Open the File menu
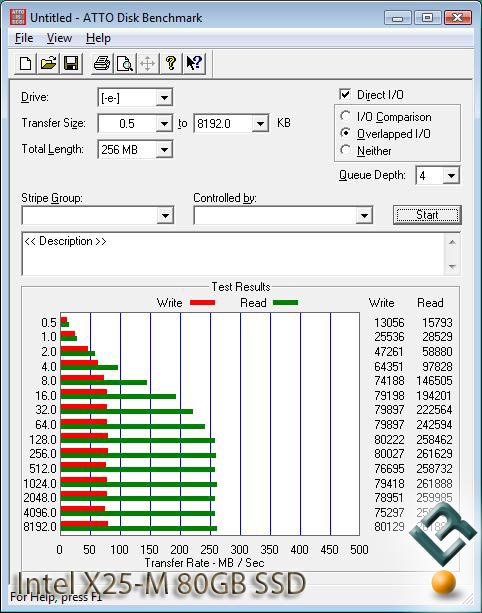The image size is (482, 613). click(24, 38)
